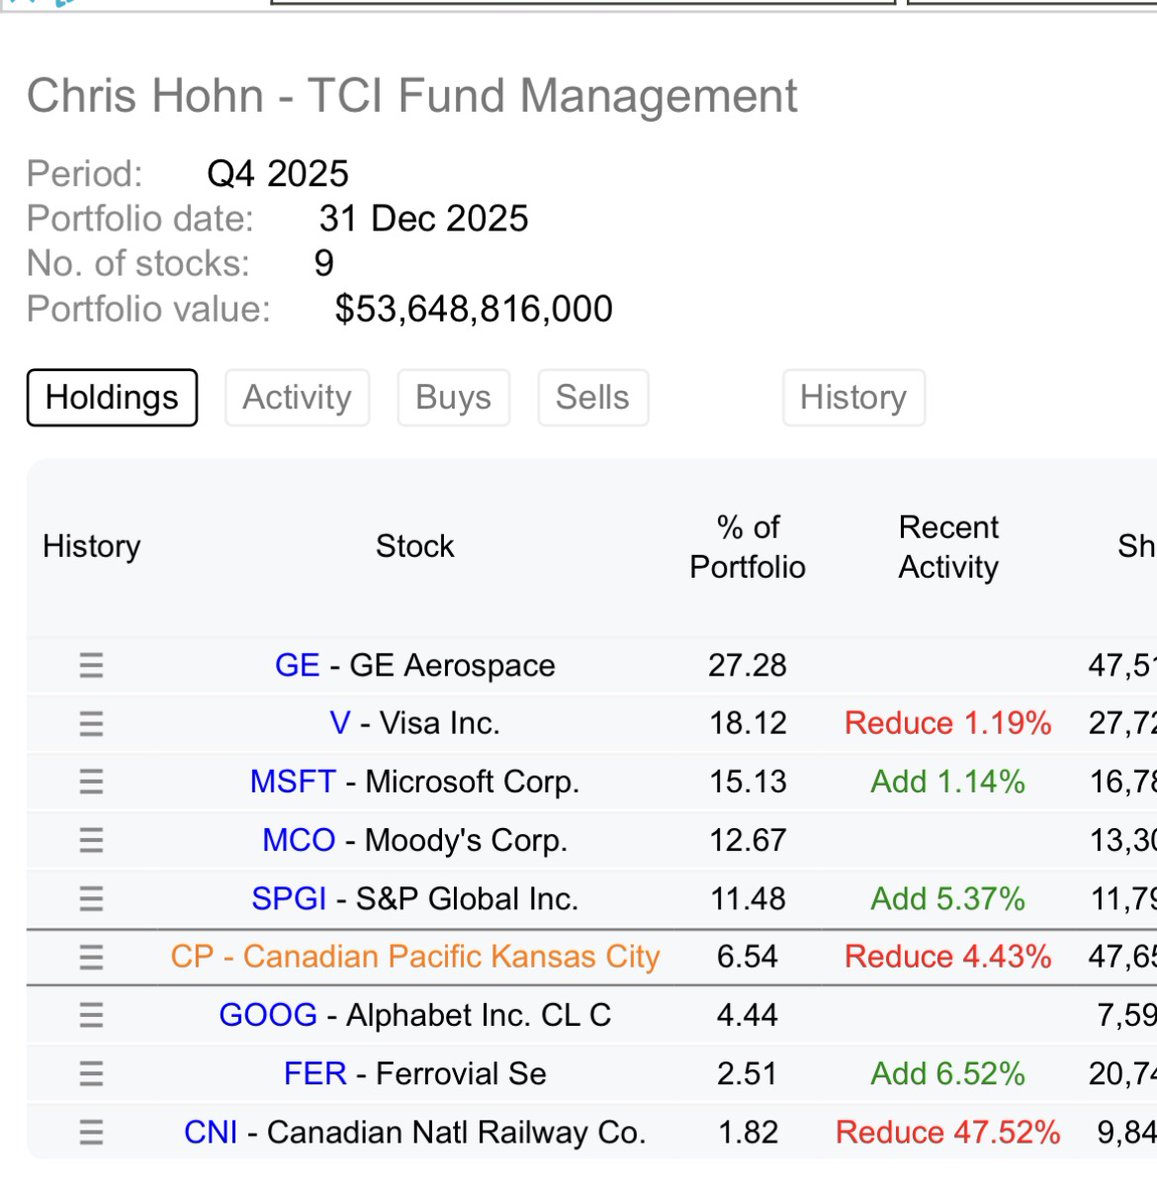Image resolution: width=1157 pixels, height=1200 pixels.
Task: Switch to the Sells tab
Action: (593, 397)
